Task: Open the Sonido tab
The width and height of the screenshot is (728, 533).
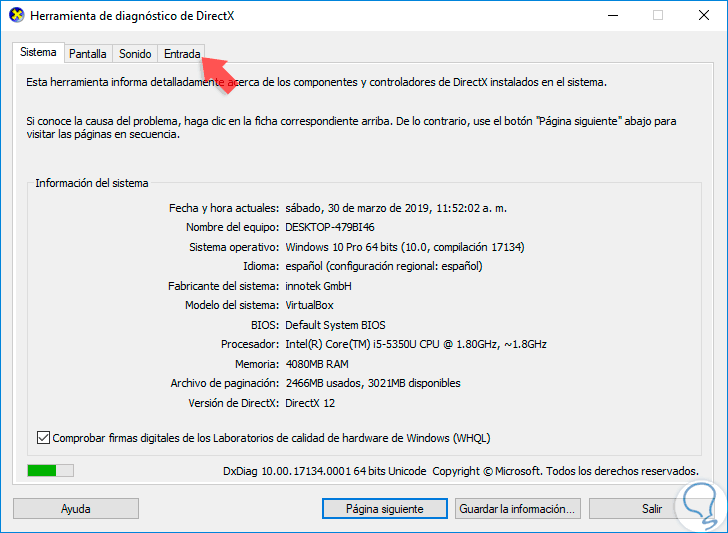Action: click(135, 54)
